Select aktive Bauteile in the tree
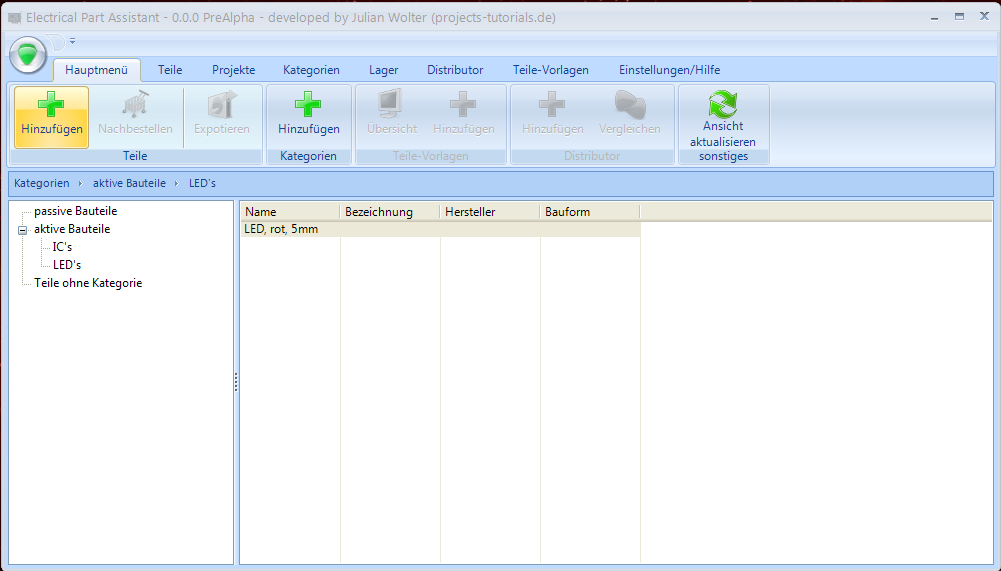 72,229
